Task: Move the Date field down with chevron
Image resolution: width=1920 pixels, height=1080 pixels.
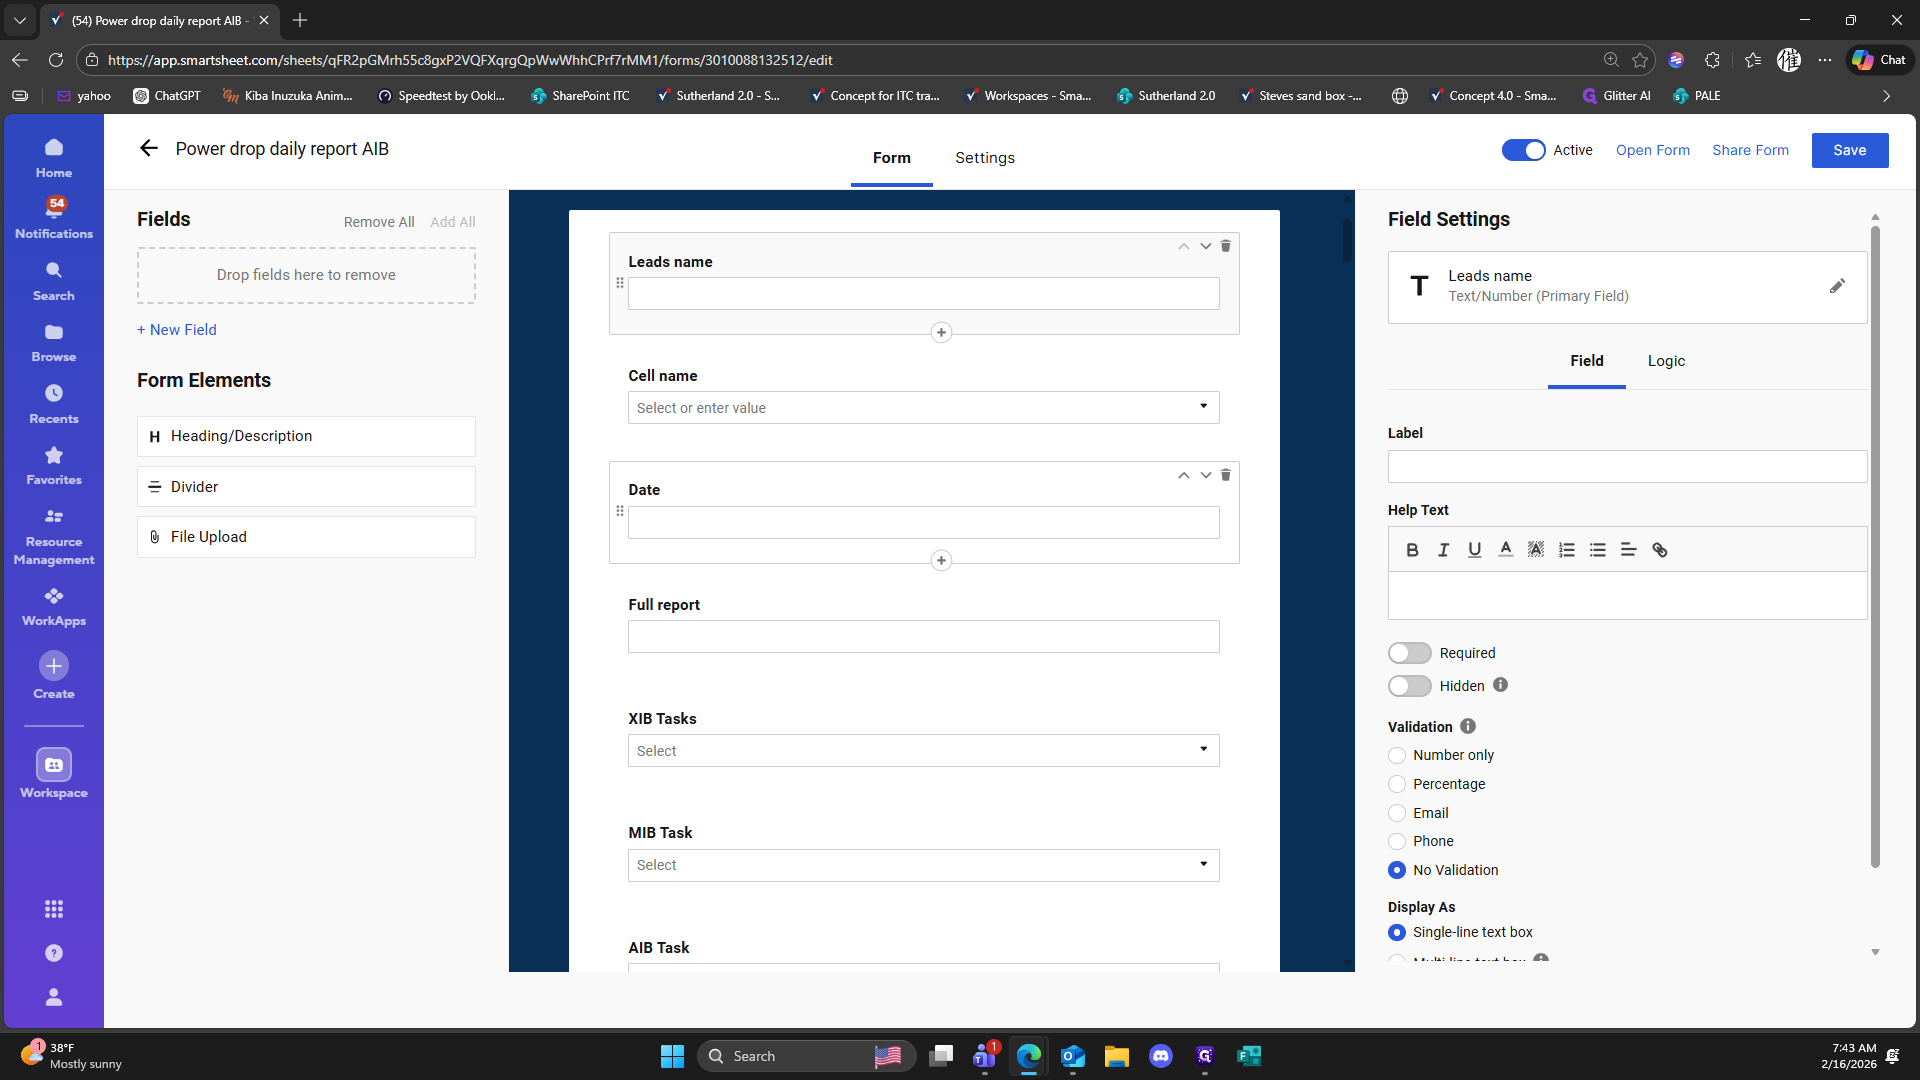Action: pos(1205,475)
